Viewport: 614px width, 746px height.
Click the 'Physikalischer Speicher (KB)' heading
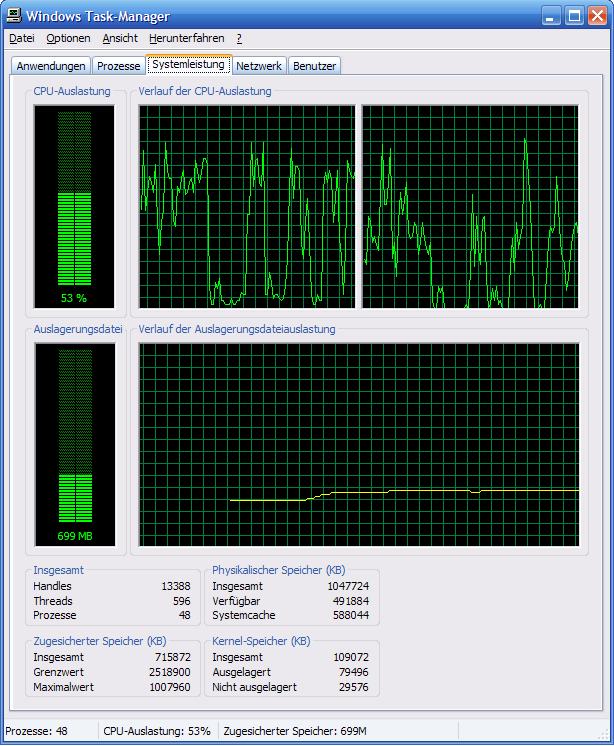point(279,570)
